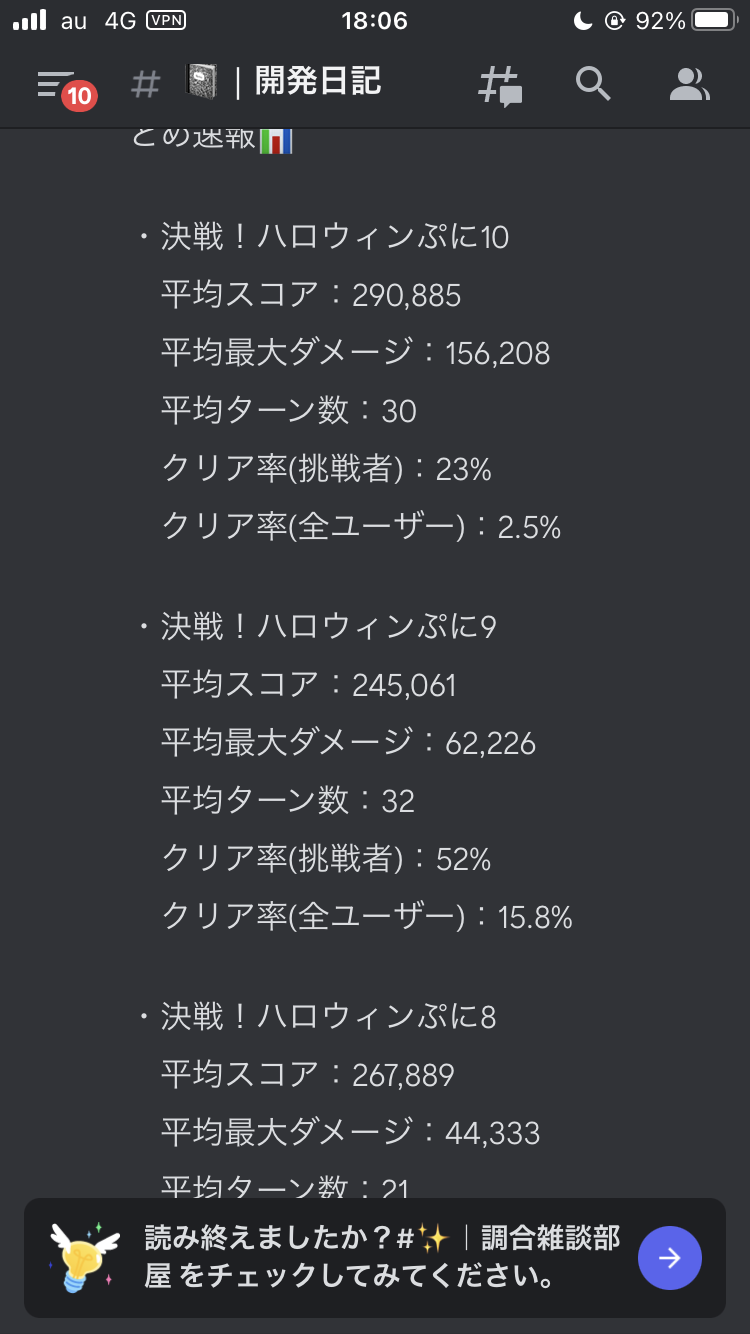Tap the battery icon in status bar
Image resolution: width=750 pixels, height=1334 pixels.
[x=715, y=20]
